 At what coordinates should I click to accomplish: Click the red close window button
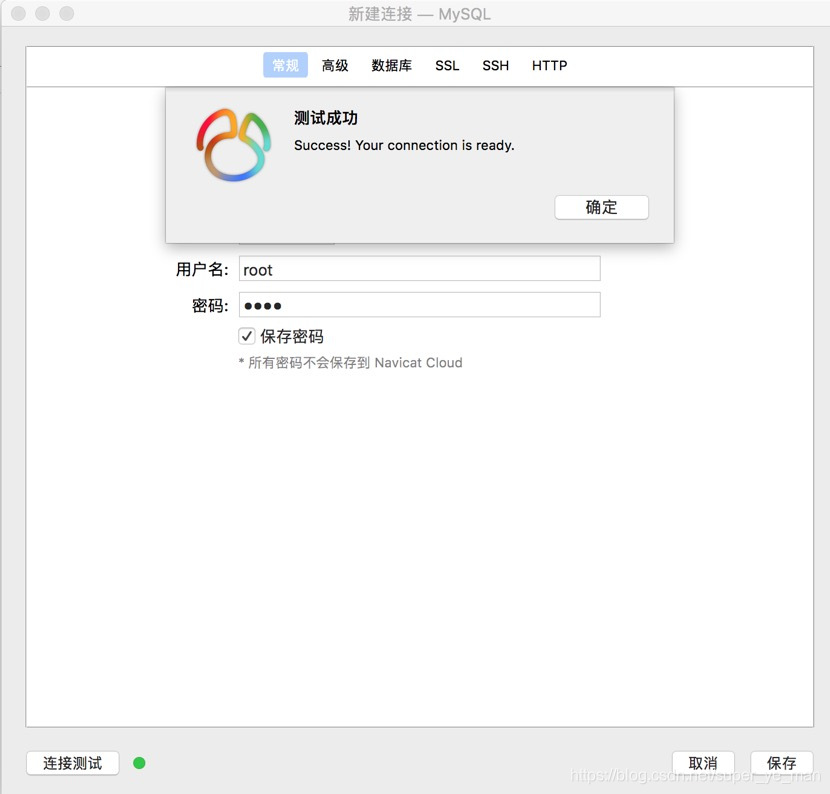pos(19,13)
